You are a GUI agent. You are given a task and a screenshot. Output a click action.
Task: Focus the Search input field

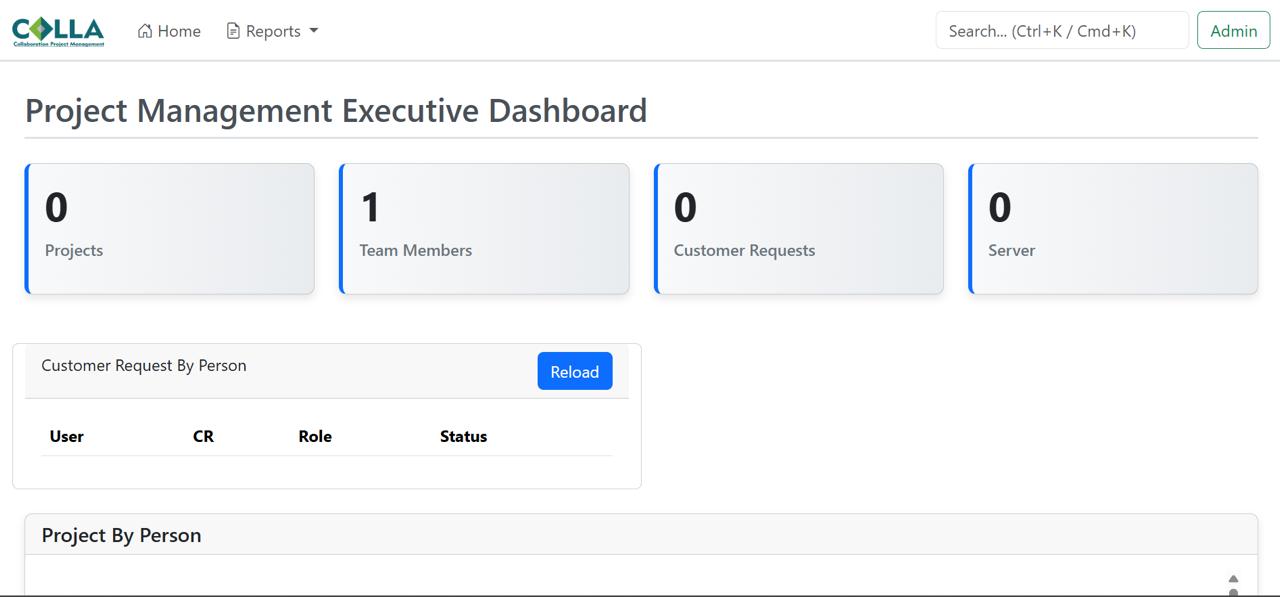click(x=1061, y=31)
